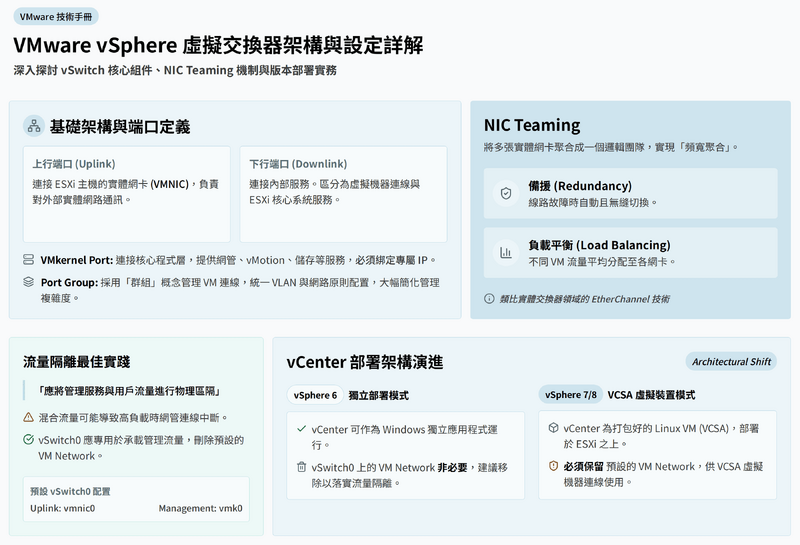Screen dimensions: 800x545
Task: Click the network icon beside 基礎架構與端口定義
Action: coord(33,127)
